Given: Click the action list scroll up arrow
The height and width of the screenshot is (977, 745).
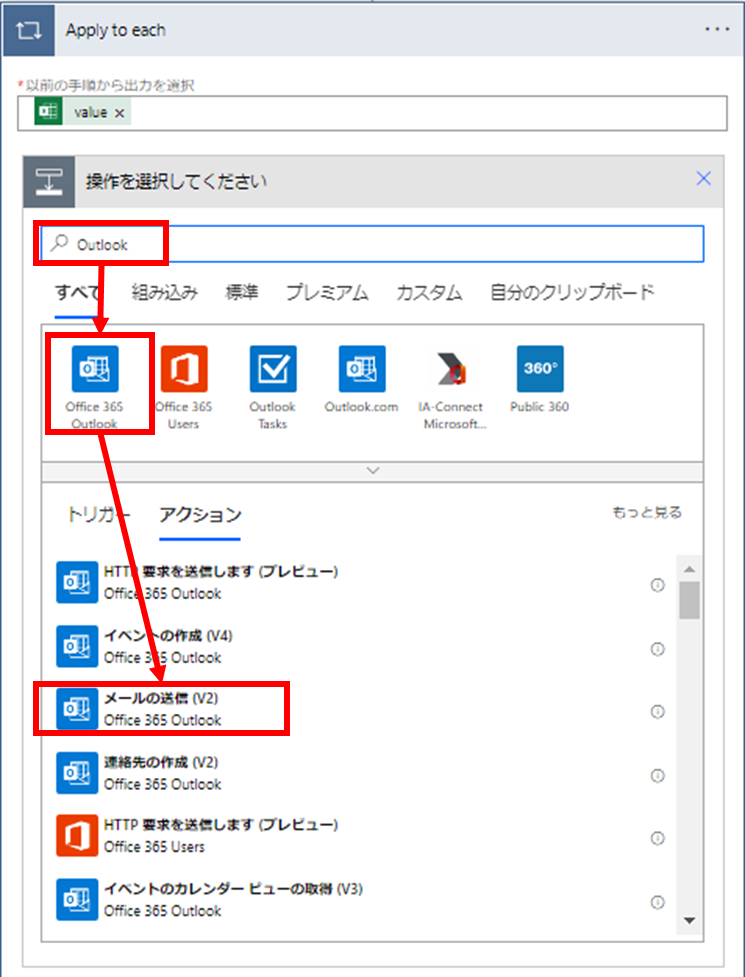Looking at the screenshot, I should pyautogui.click(x=689, y=569).
